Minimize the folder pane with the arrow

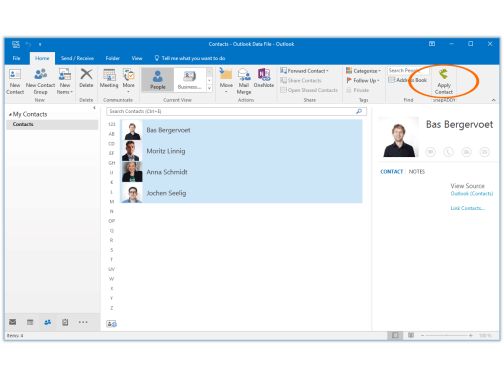pyautogui.click(x=94, y=108)
